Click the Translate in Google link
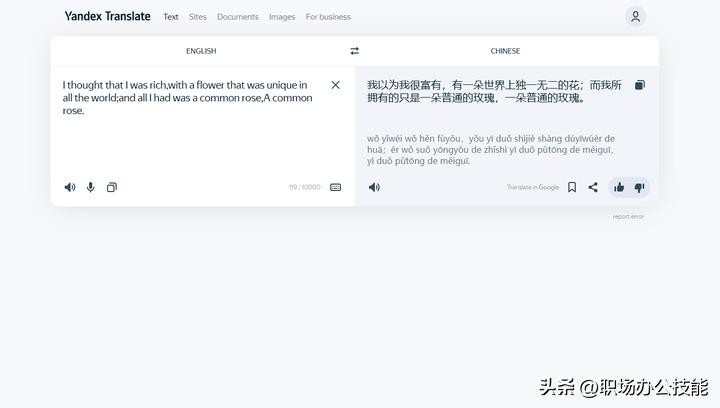The image size is (720, 408). [533, 187]
